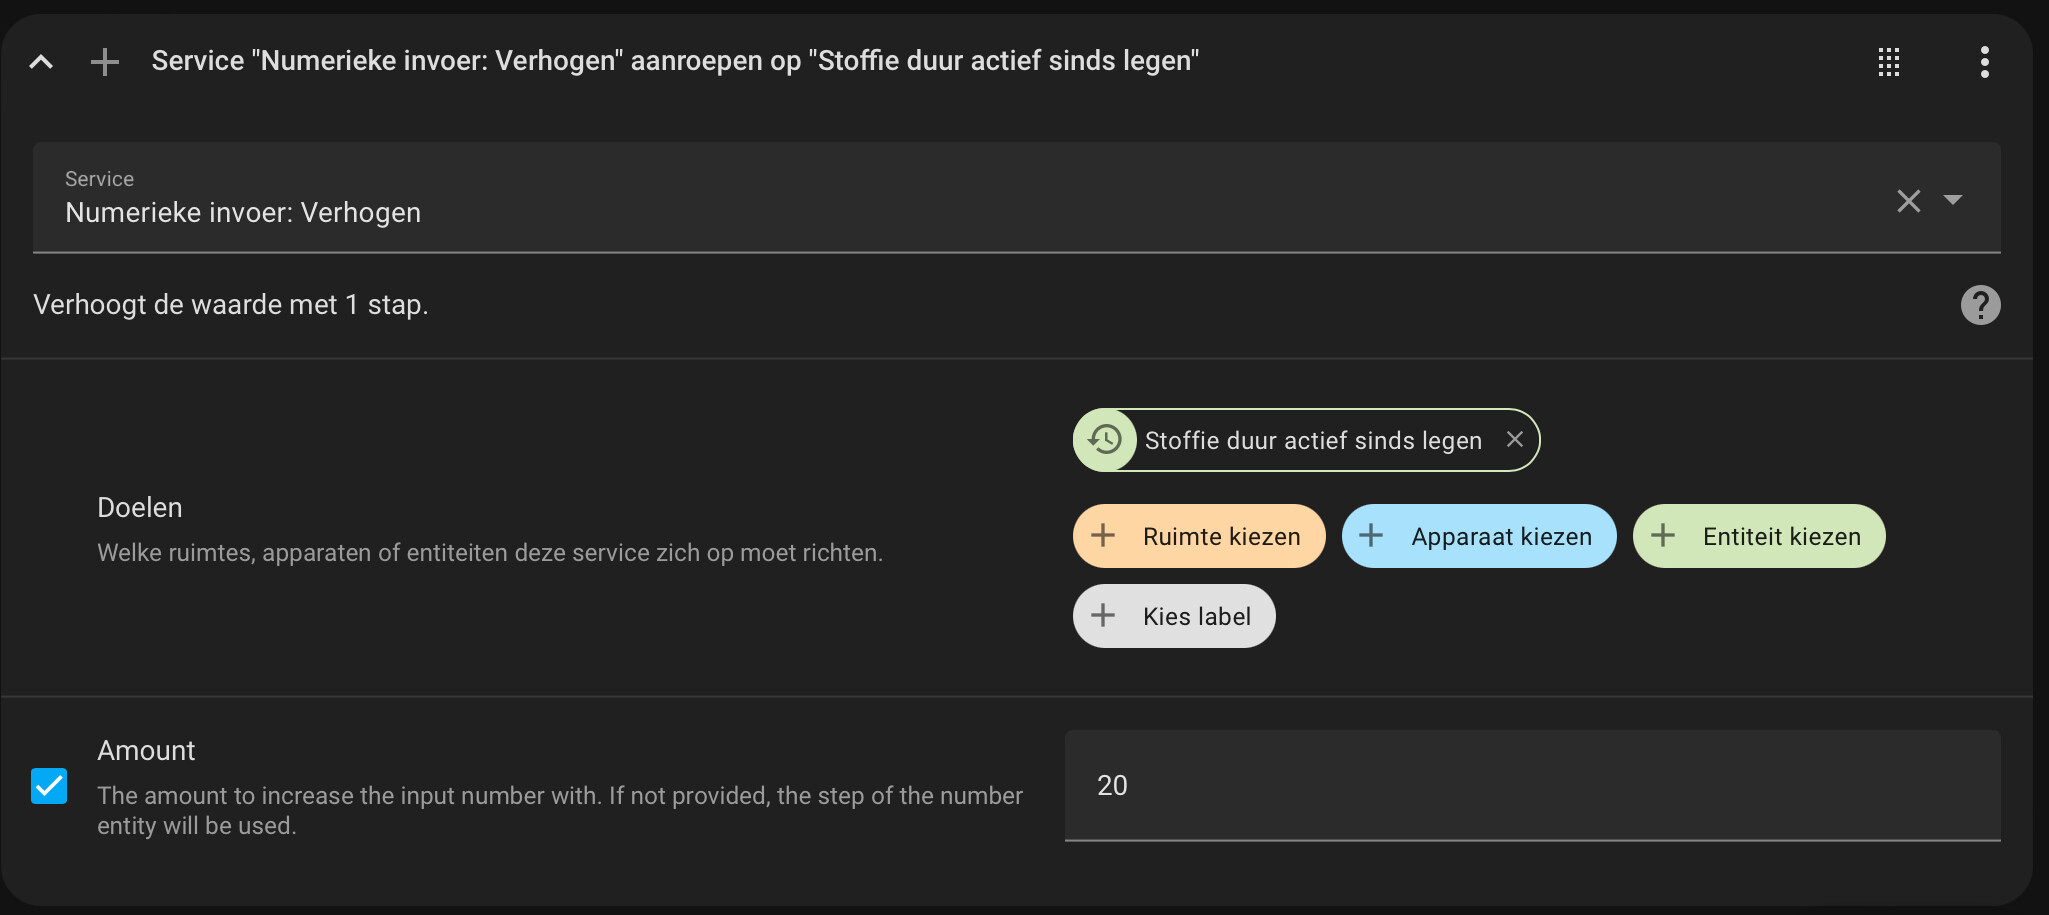Disable the Amount checkbox
2049x915 pixels.
coord(47,787)
